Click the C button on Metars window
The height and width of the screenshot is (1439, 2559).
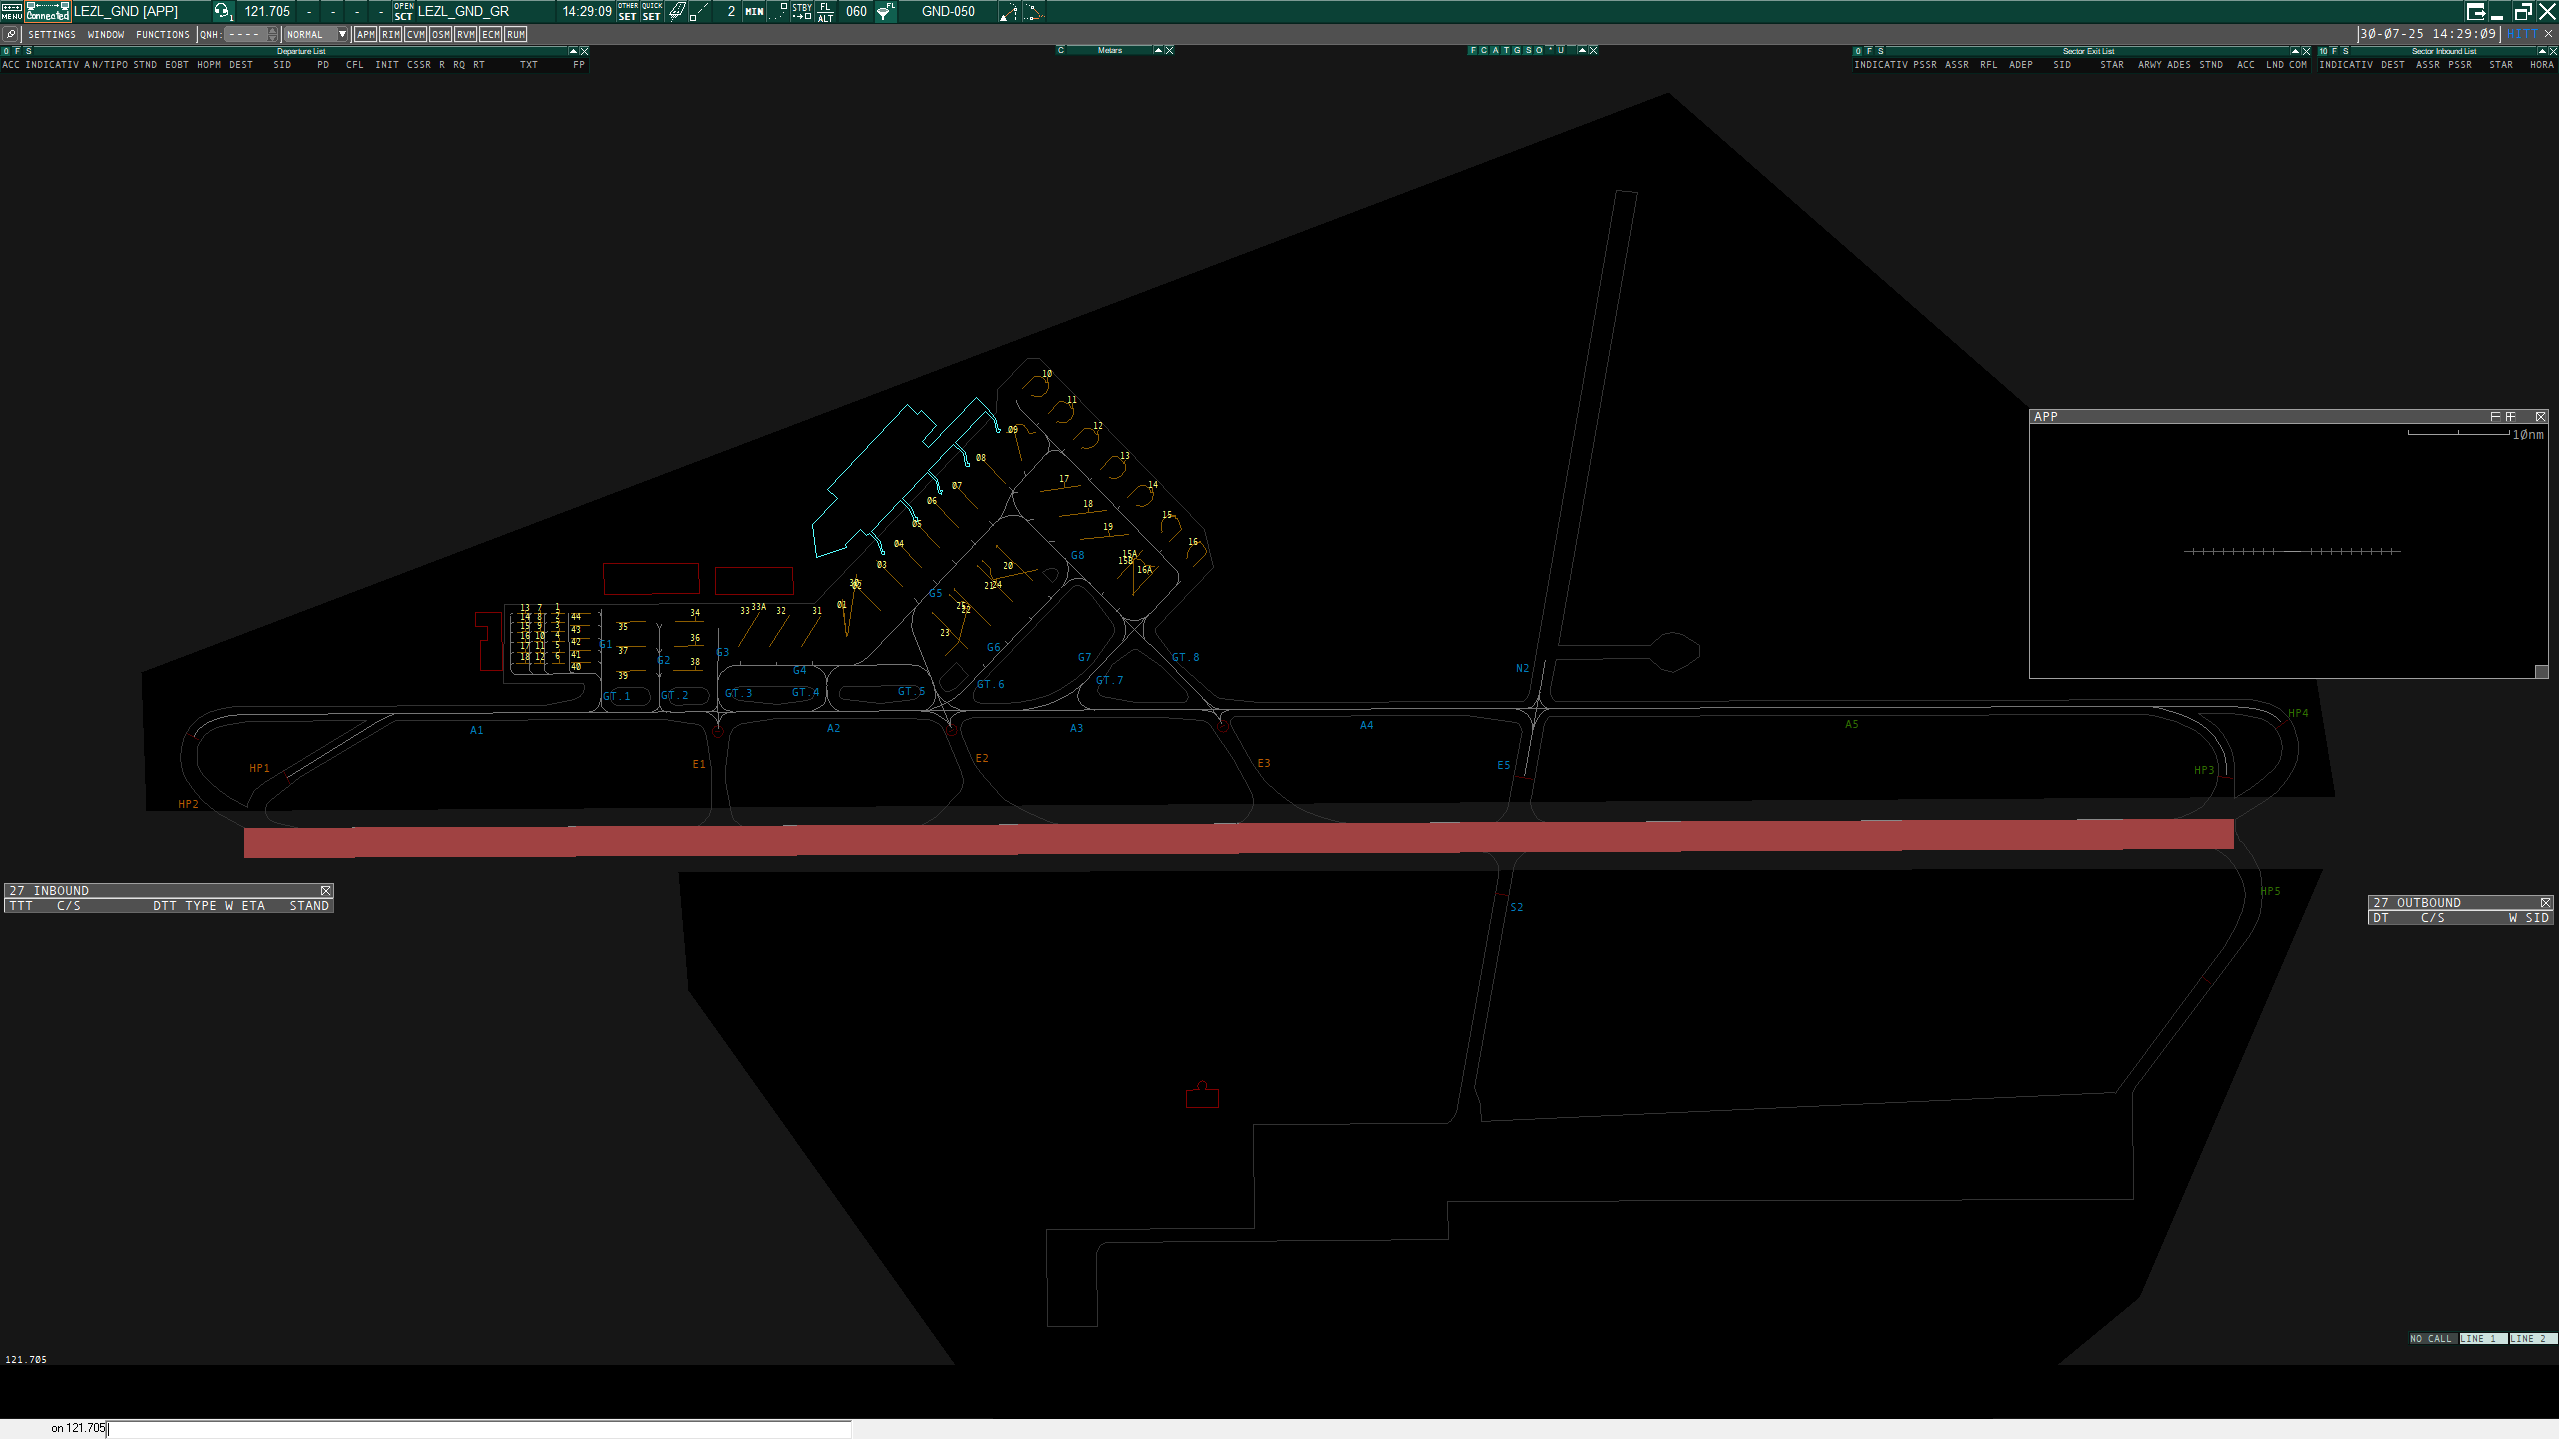(1061, 50)
